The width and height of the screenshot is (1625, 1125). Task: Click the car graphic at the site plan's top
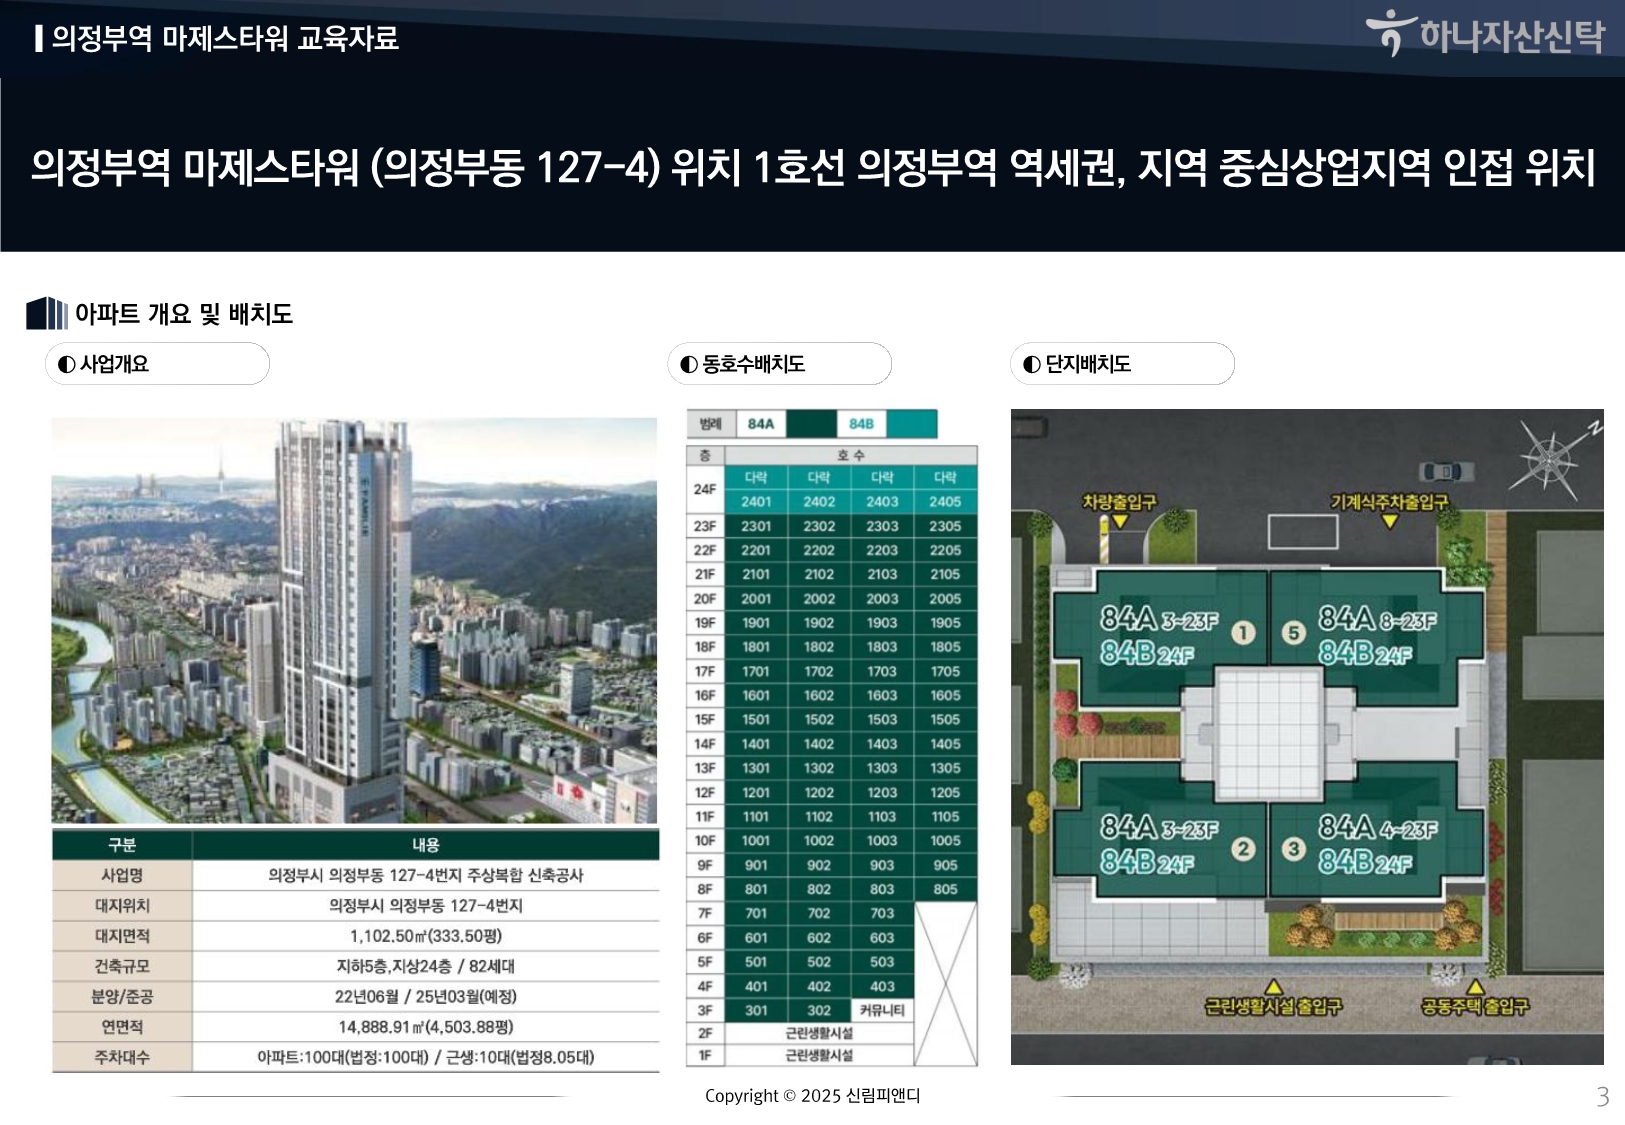click(1445, 471)
